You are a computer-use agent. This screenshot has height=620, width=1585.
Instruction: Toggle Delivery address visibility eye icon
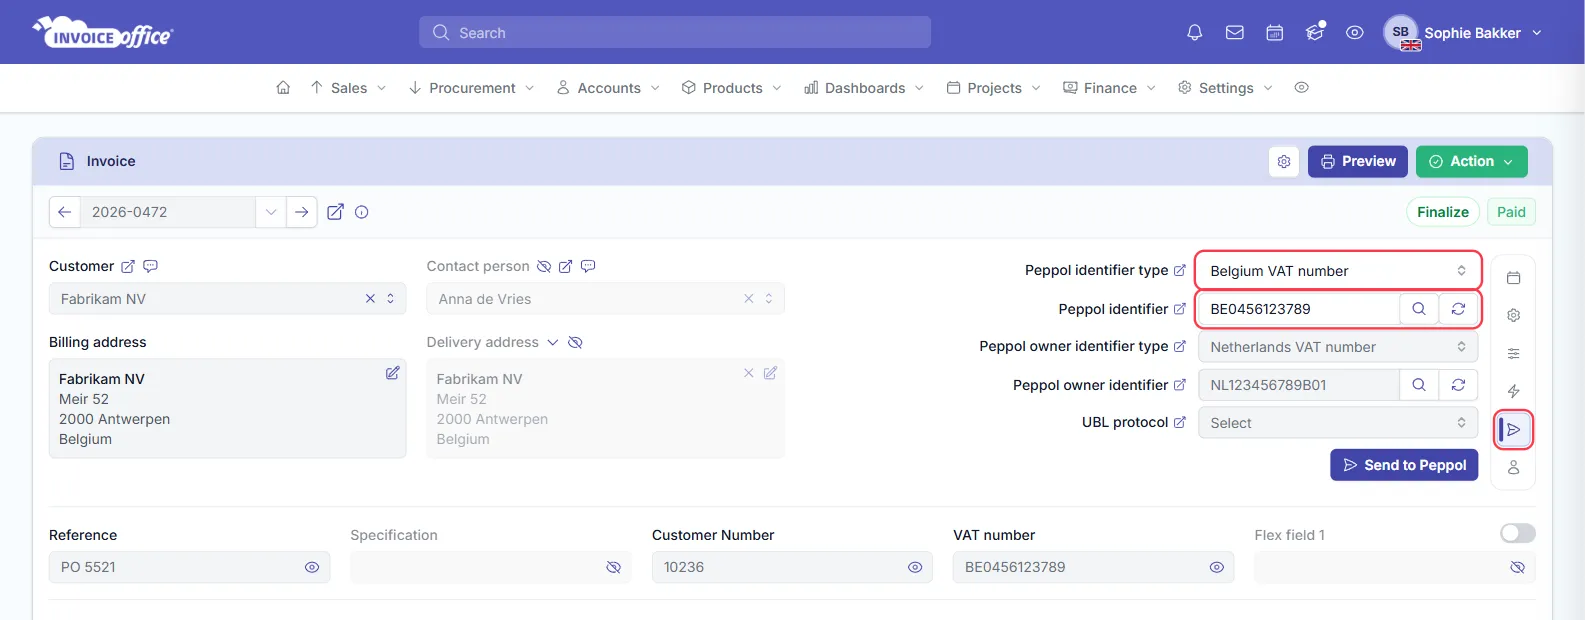(575, 342)
